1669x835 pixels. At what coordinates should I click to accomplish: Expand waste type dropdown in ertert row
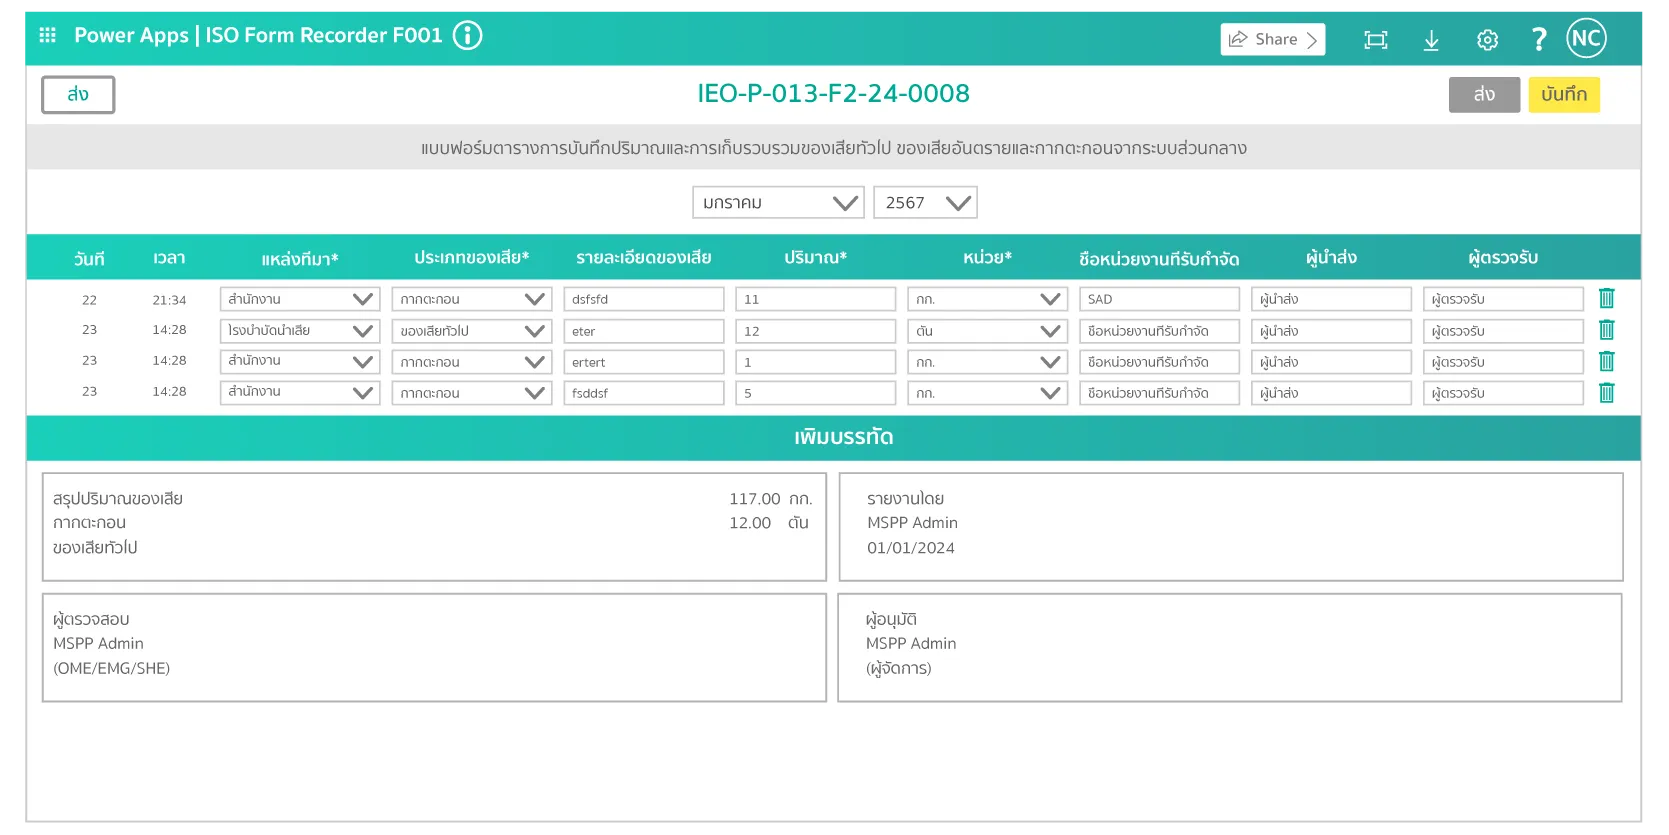472,362
